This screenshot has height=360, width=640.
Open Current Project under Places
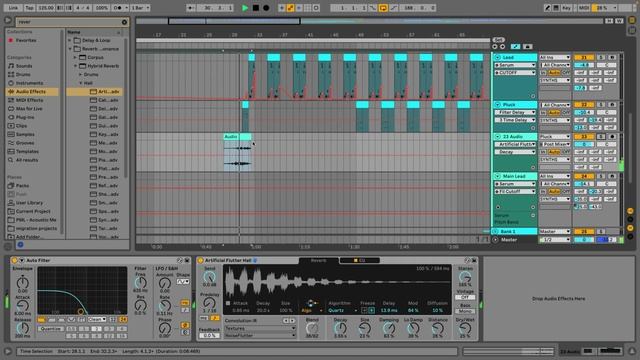[x=33, y=211]
